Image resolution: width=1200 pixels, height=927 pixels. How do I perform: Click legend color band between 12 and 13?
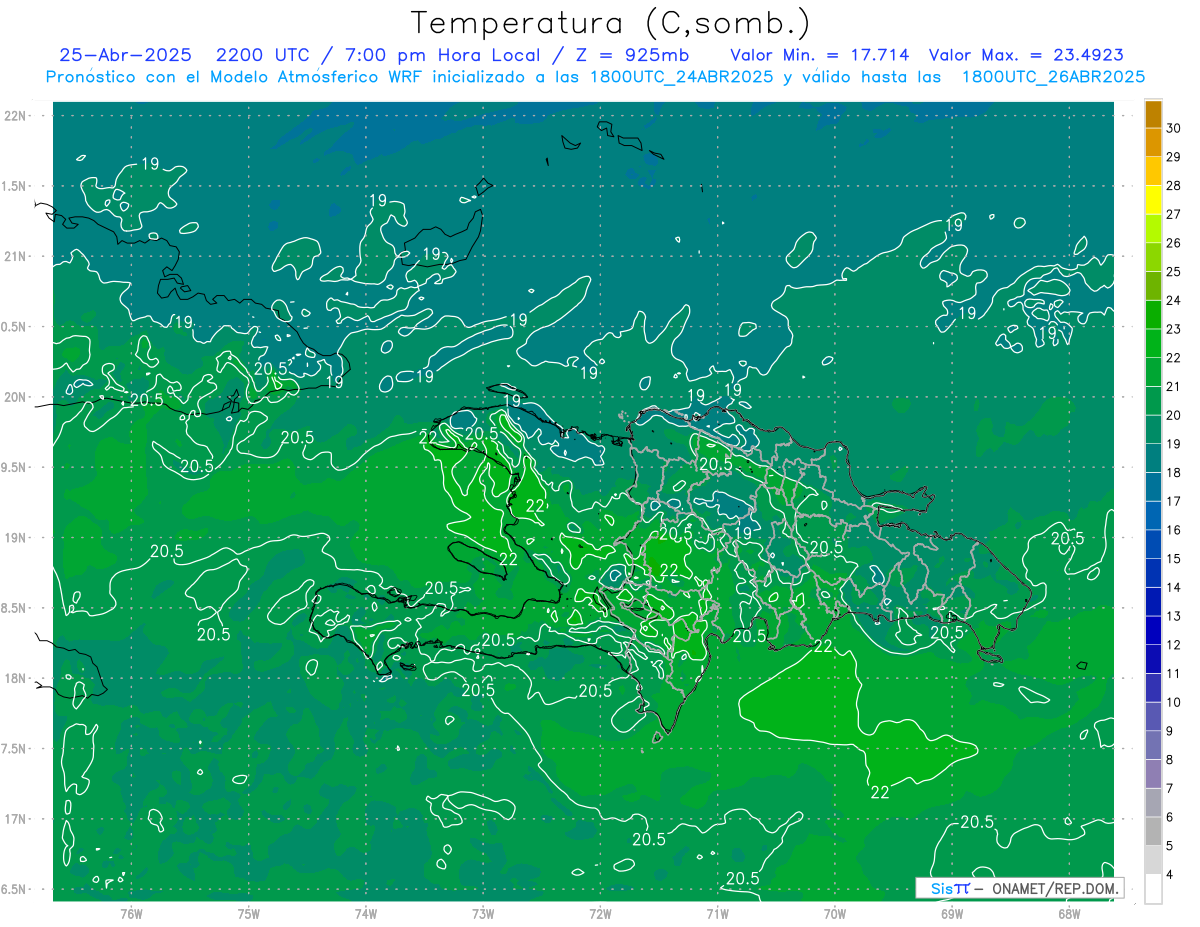pos(1153,630)
